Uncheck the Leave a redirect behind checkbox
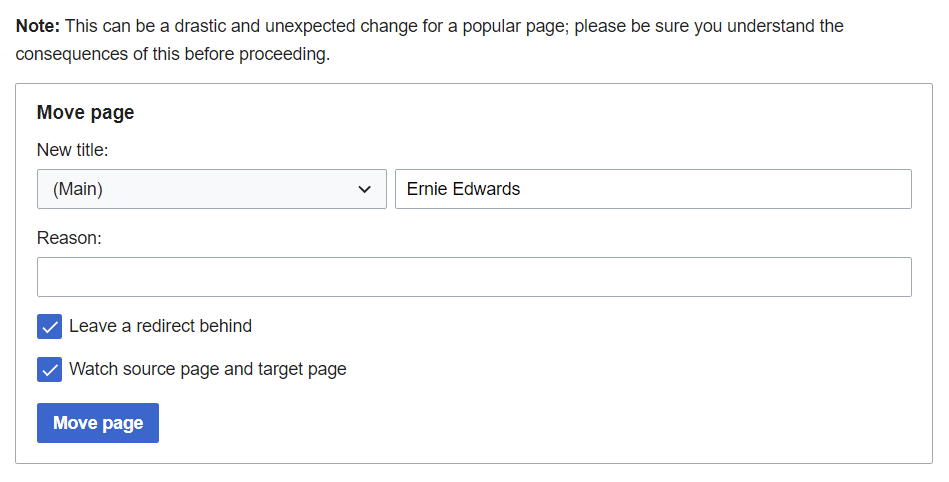 pyautogui.click(x=50, y=327)
